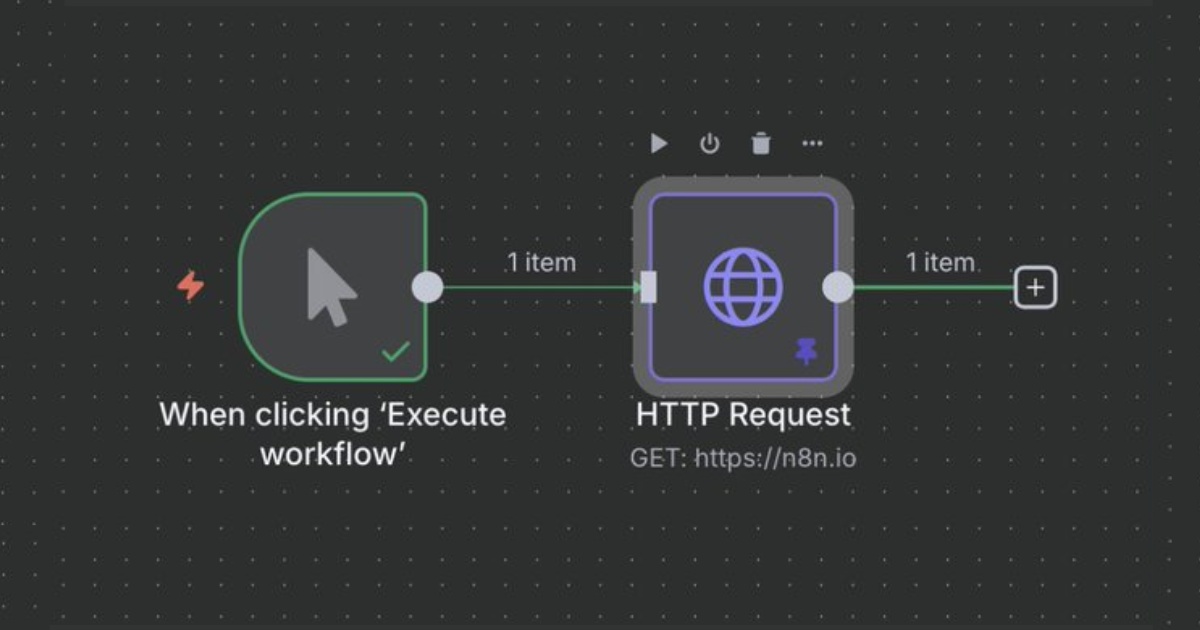The height and width of the screenshot is (630, 1200).
Task: Add a new node with the plus button
Action: (x=1034, y=287)
